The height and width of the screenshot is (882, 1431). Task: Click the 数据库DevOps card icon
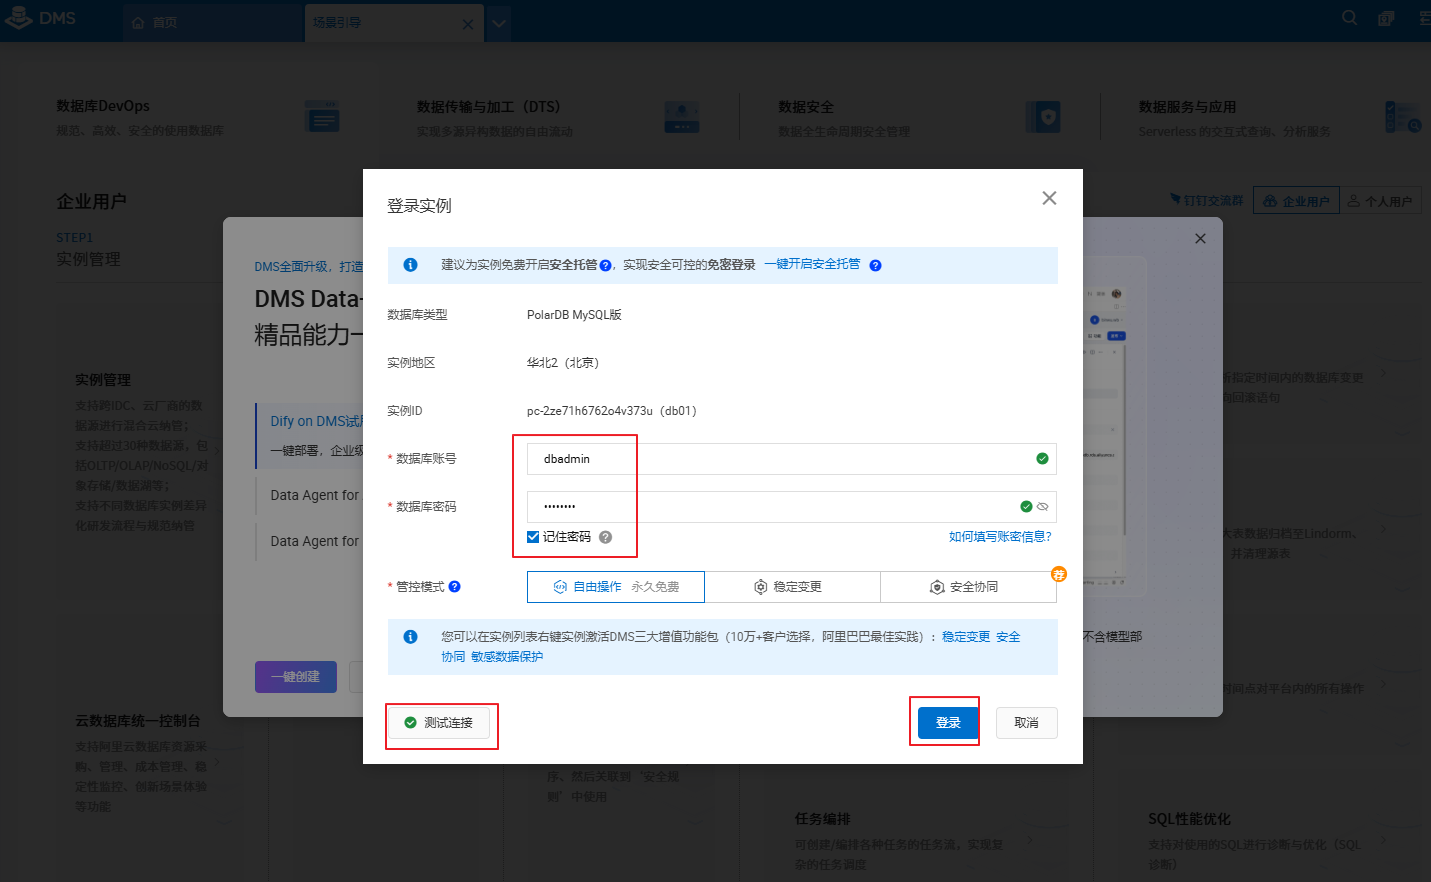322,117
